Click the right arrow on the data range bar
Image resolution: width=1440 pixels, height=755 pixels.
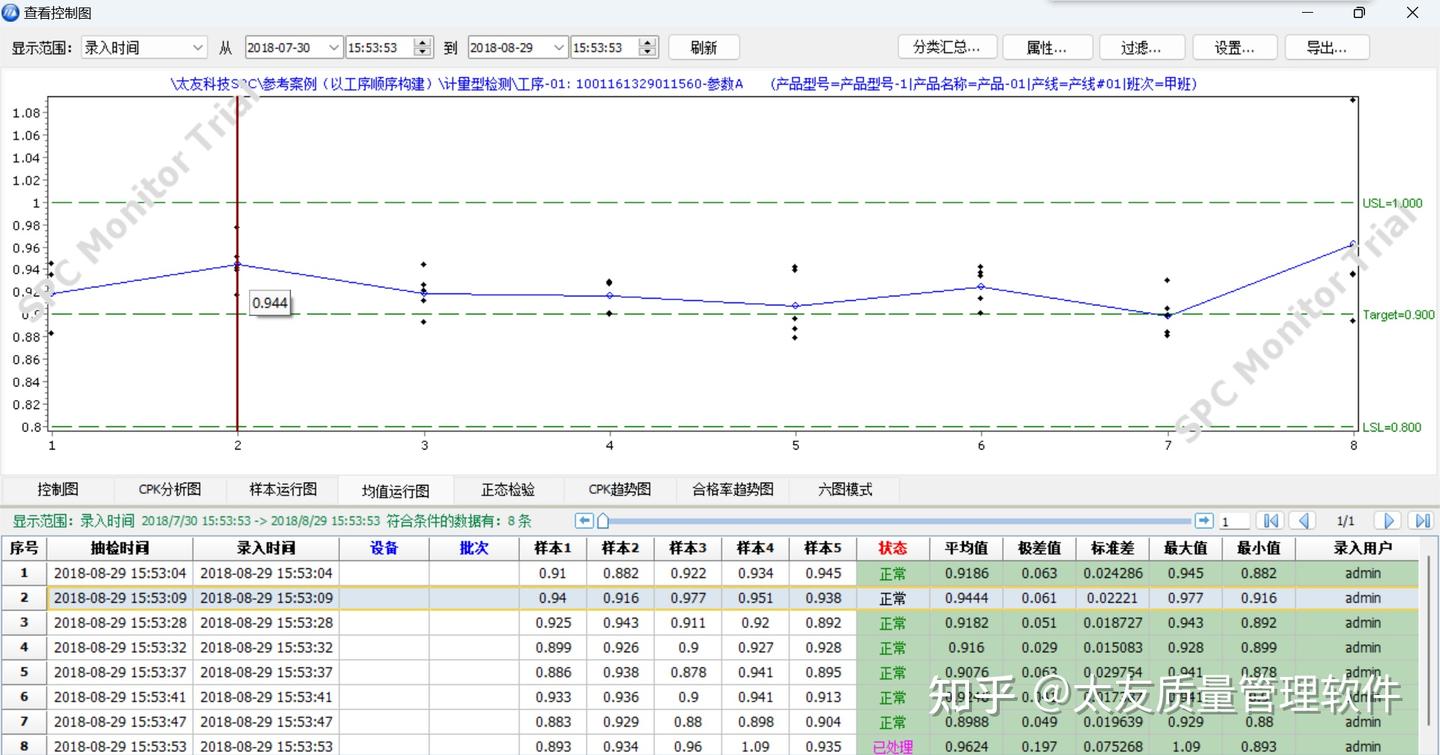coord(1205,520)
